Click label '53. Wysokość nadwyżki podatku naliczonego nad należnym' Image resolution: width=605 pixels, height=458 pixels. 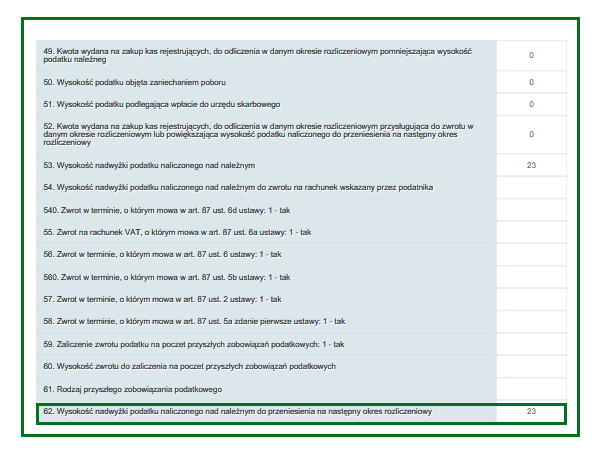pyautogui.click(x=149, y=165)
